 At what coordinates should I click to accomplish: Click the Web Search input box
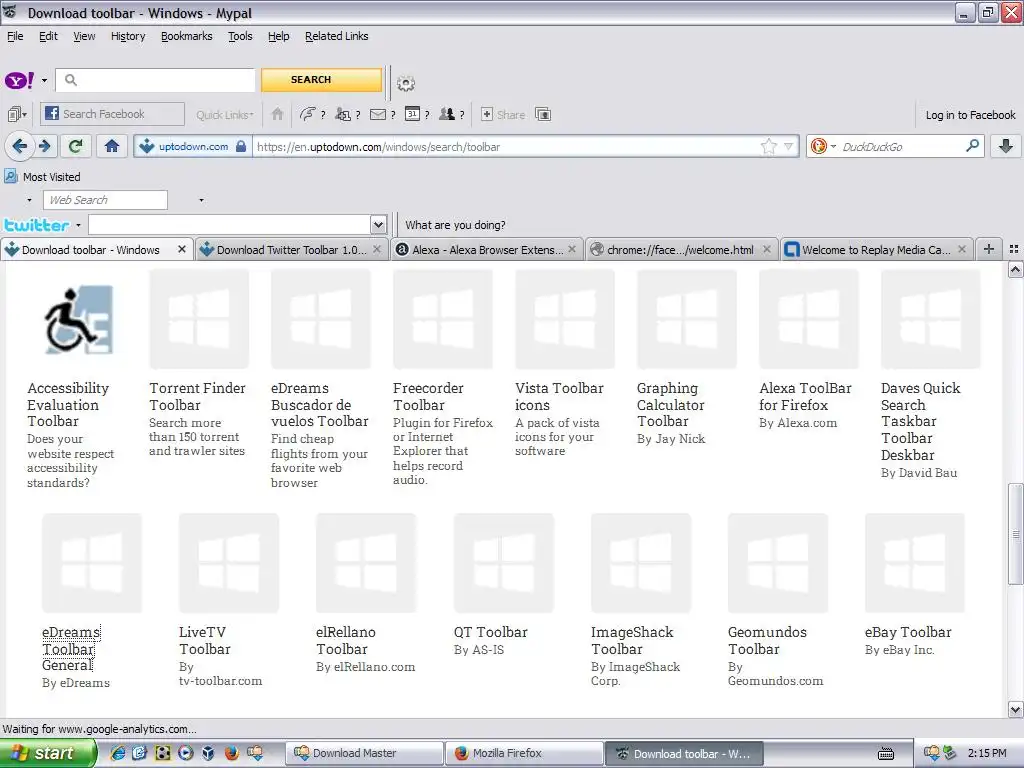pos(105,200)
